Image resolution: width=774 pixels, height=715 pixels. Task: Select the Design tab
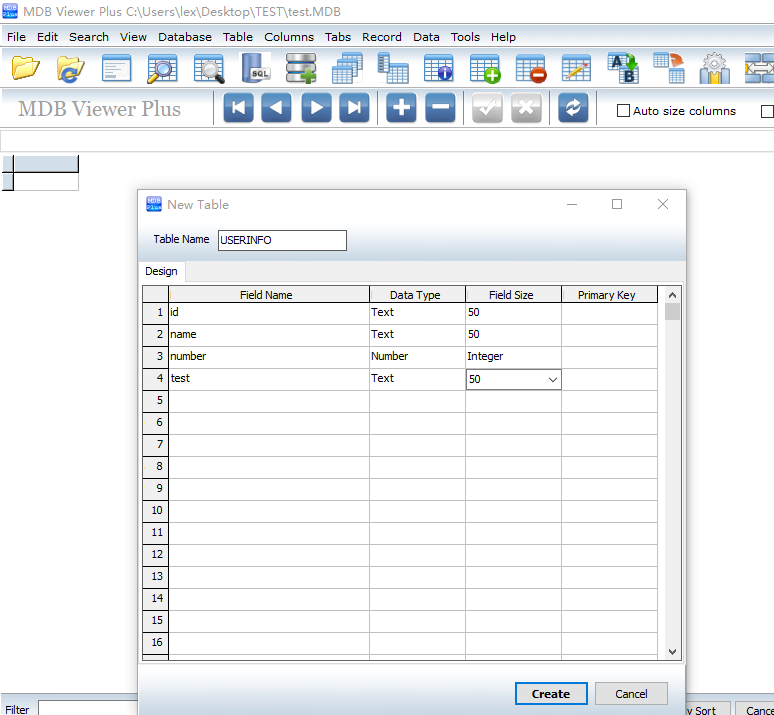coord(161,271)
